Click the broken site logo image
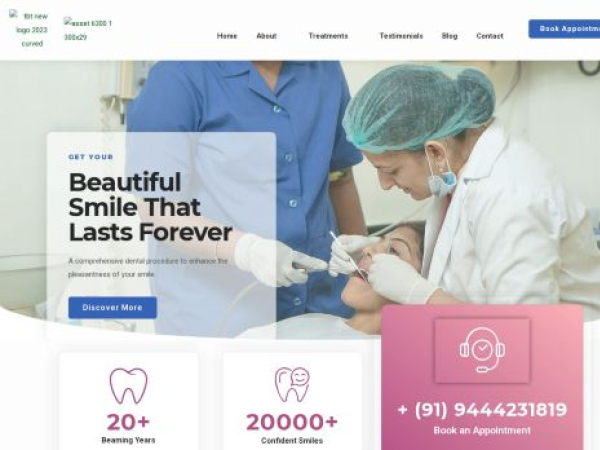600x450 pixels. (x=30, y=30)
